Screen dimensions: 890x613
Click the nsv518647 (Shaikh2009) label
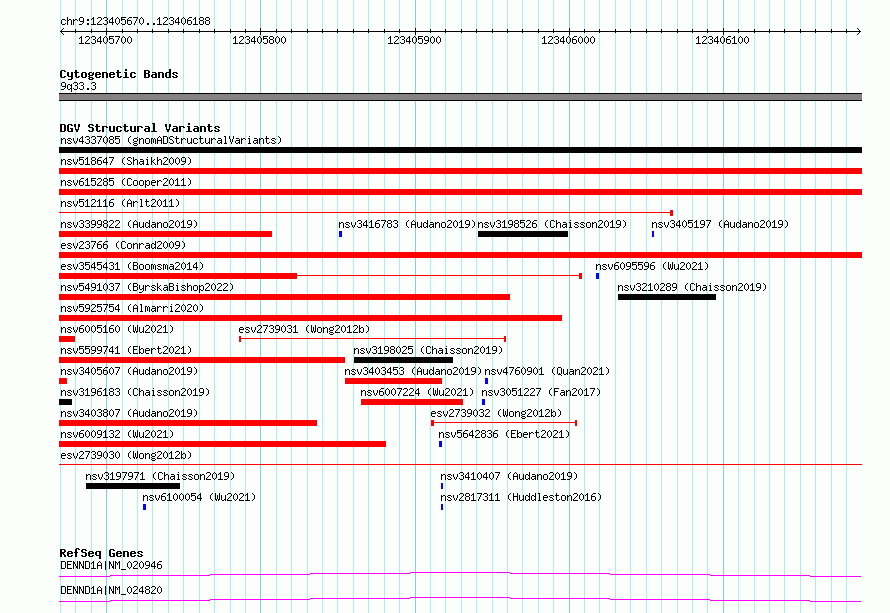pyautogui.click(x=126, y=161)
